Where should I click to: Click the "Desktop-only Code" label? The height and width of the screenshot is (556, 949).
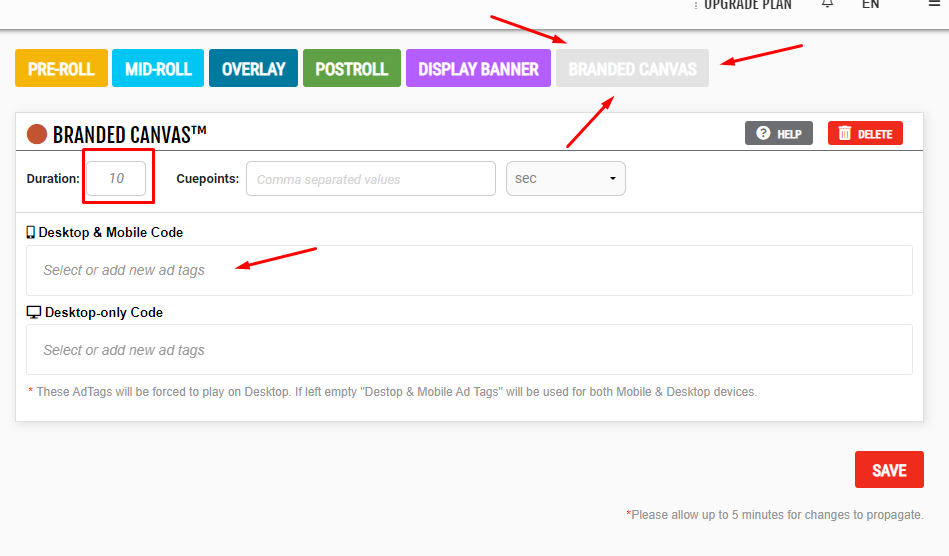pyautogui.click(x=104, y=312)
